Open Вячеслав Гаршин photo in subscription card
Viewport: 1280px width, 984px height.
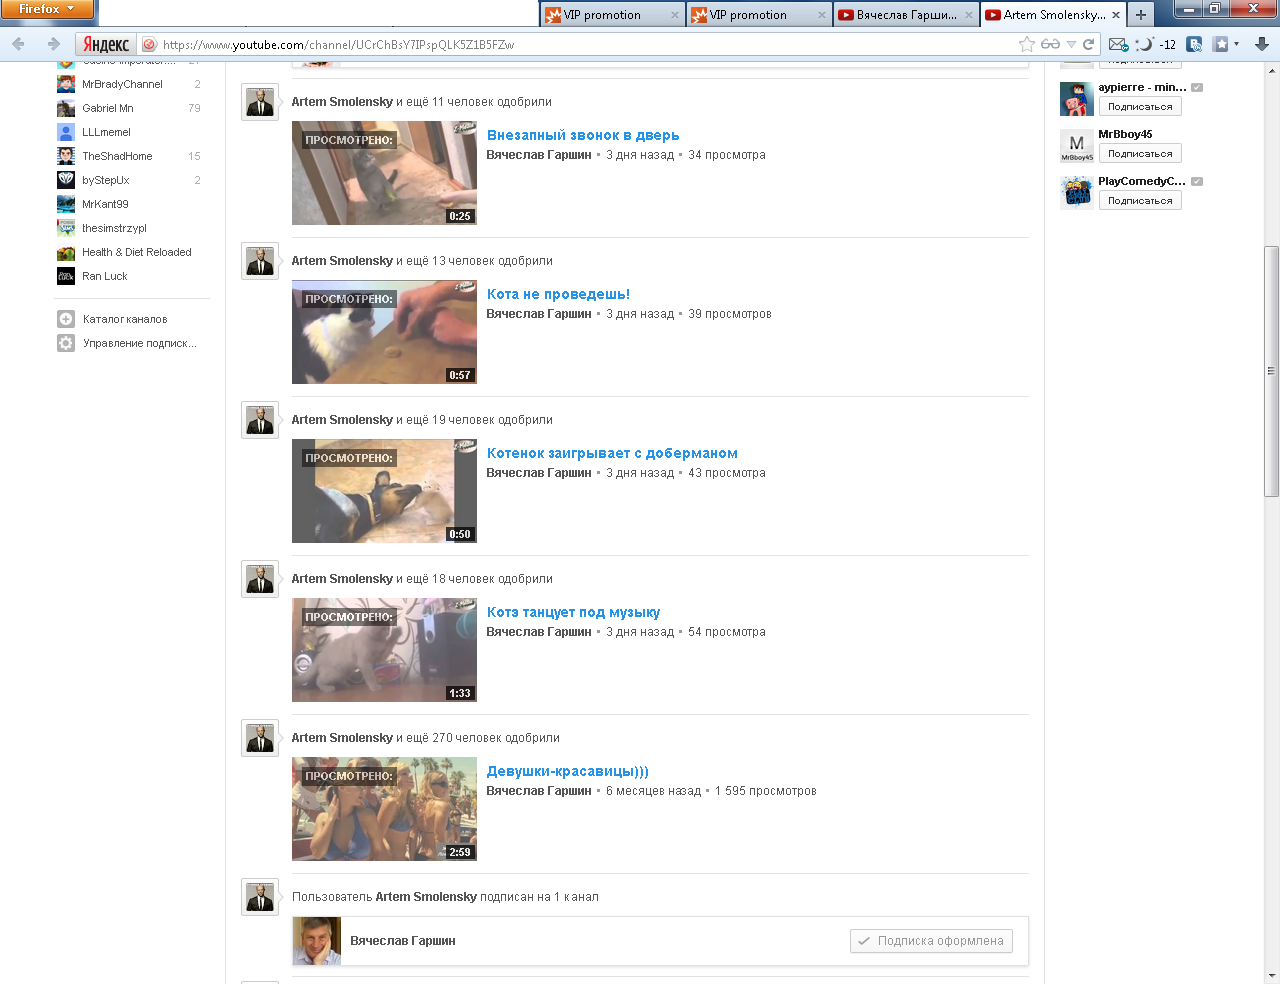[x=317, y=941]
